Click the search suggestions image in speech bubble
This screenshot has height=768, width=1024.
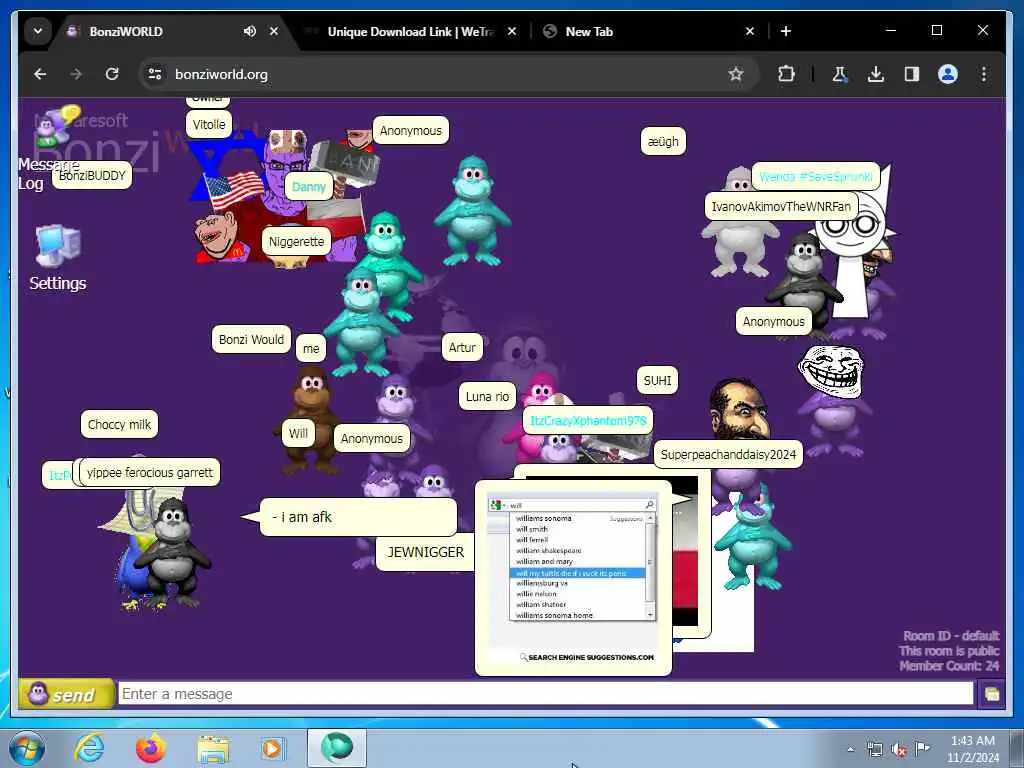point(572,579)
